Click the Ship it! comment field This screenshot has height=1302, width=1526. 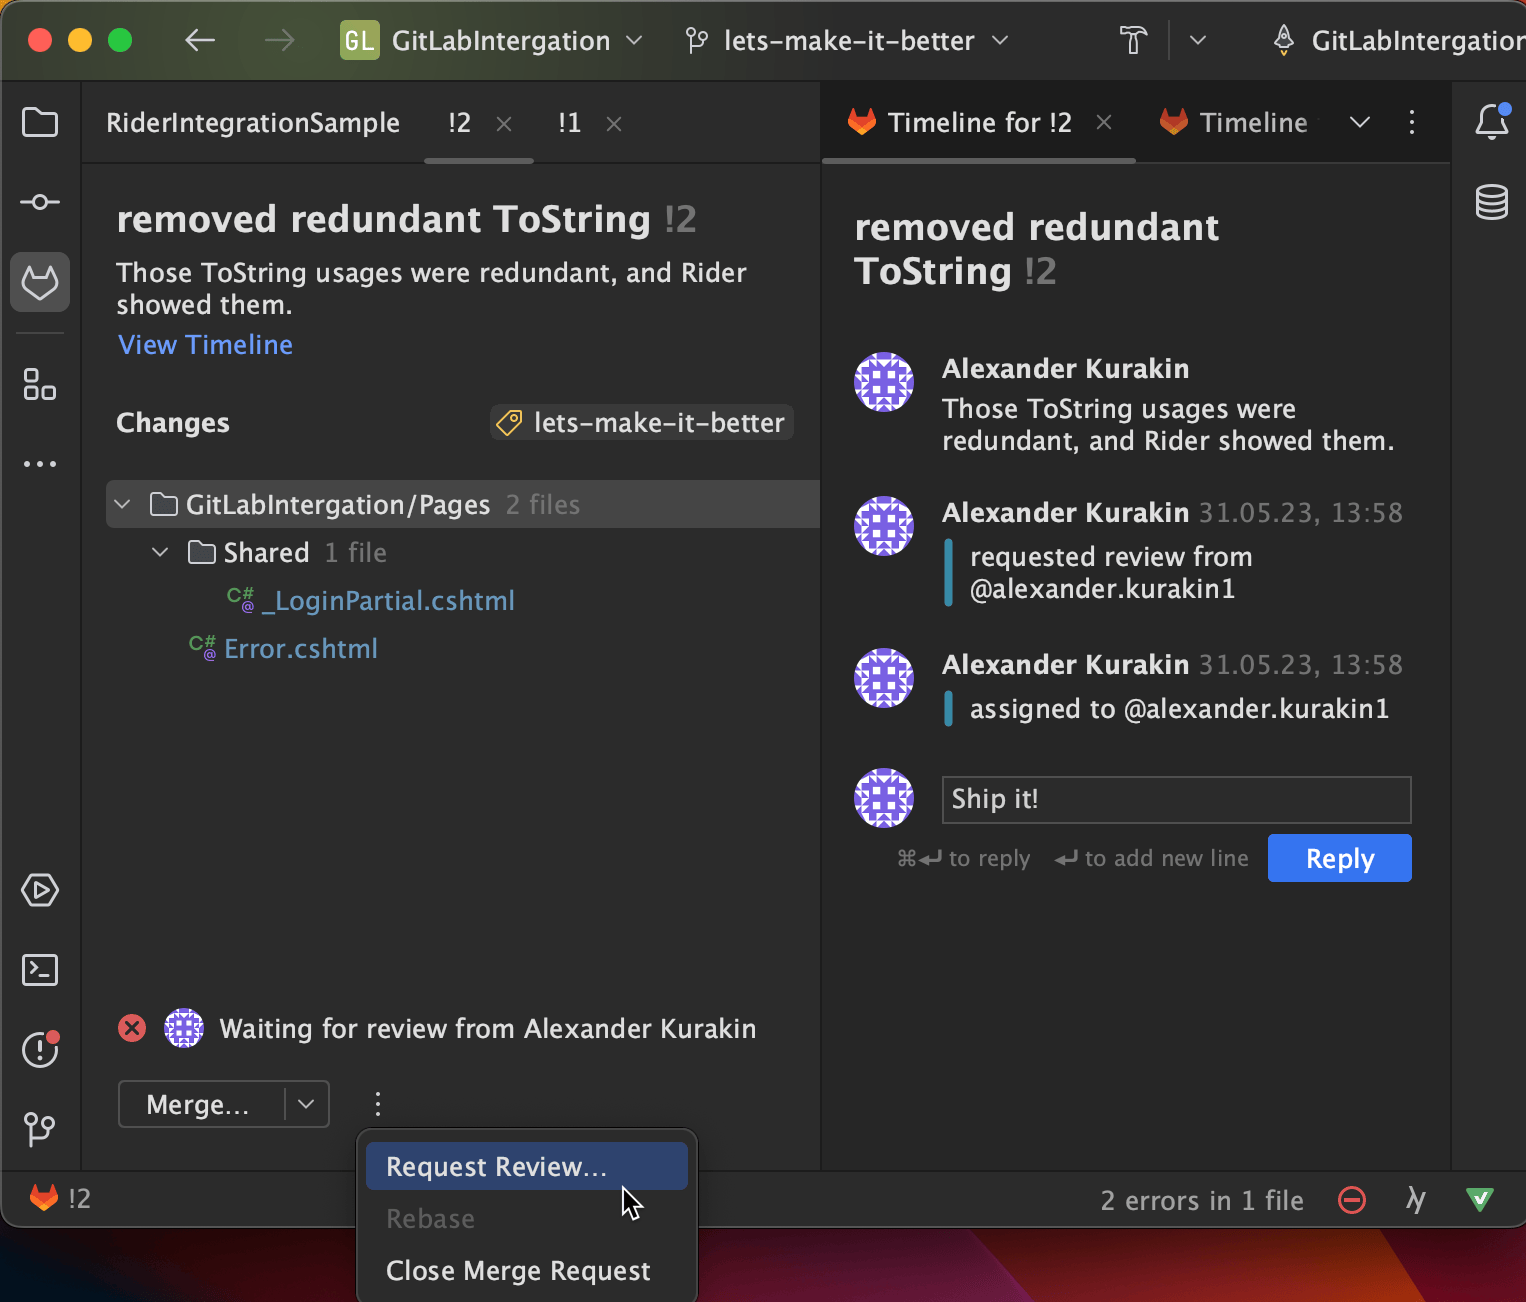click(x=1175, y=800)
